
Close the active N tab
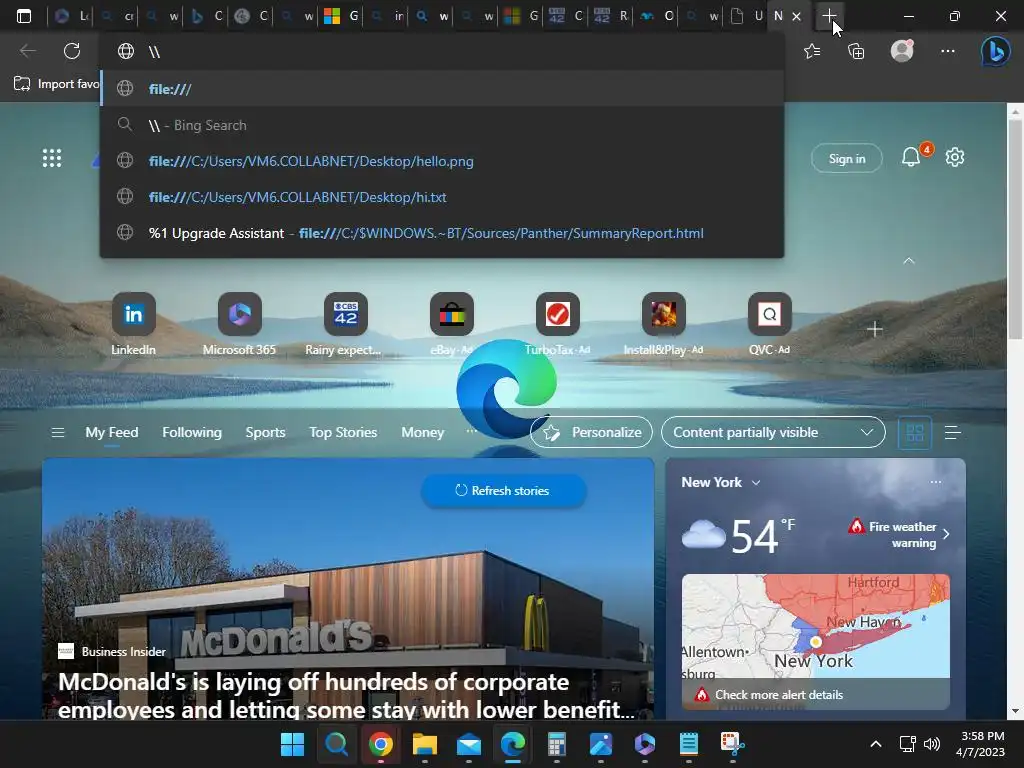coord(796,16)
